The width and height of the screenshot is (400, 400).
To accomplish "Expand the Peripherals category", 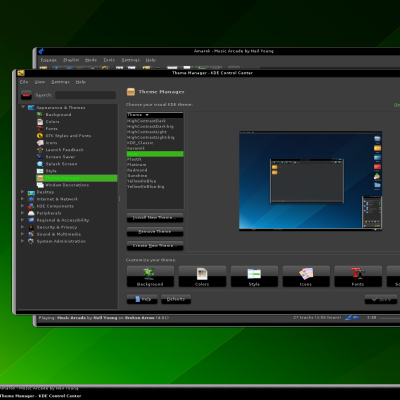I will [23, 213].
